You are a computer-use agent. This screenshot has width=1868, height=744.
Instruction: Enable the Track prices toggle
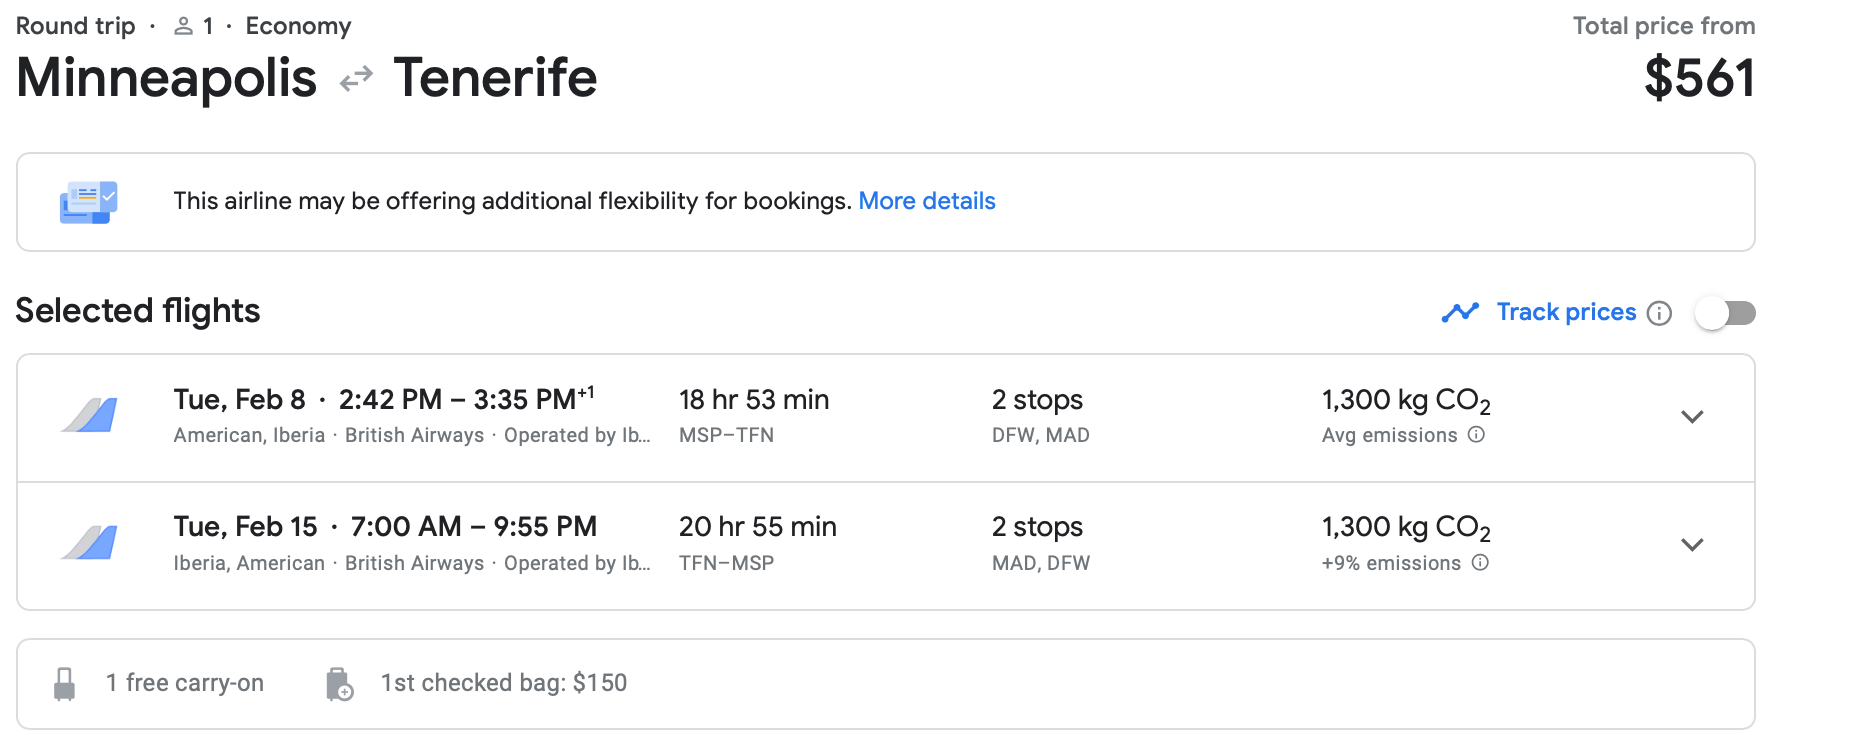pos(1726,313)
